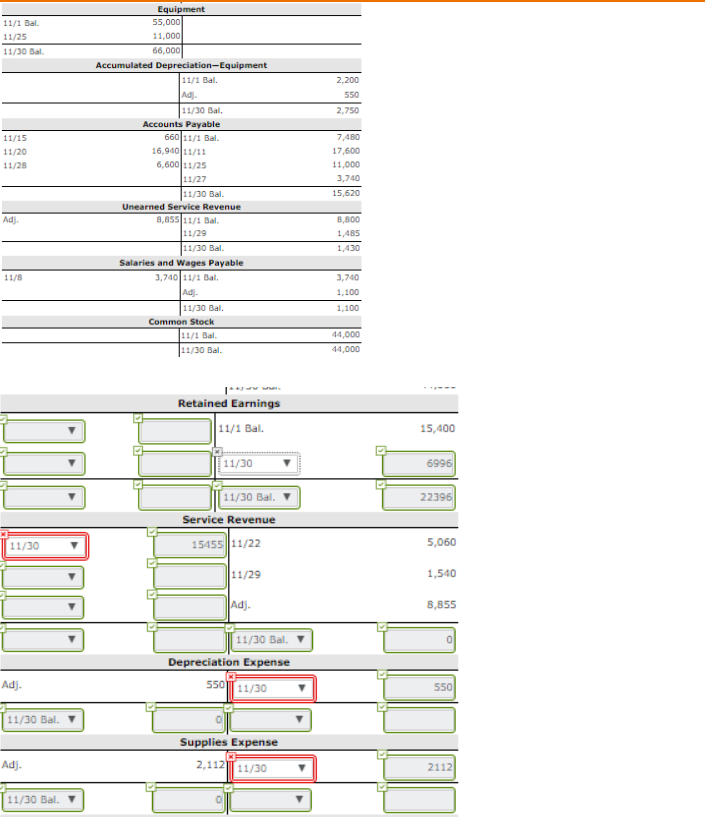Click red X badge on Service Revenue 11/30 dropdown
The height and width of the screenshot is (817, 705).
point(4,534)
